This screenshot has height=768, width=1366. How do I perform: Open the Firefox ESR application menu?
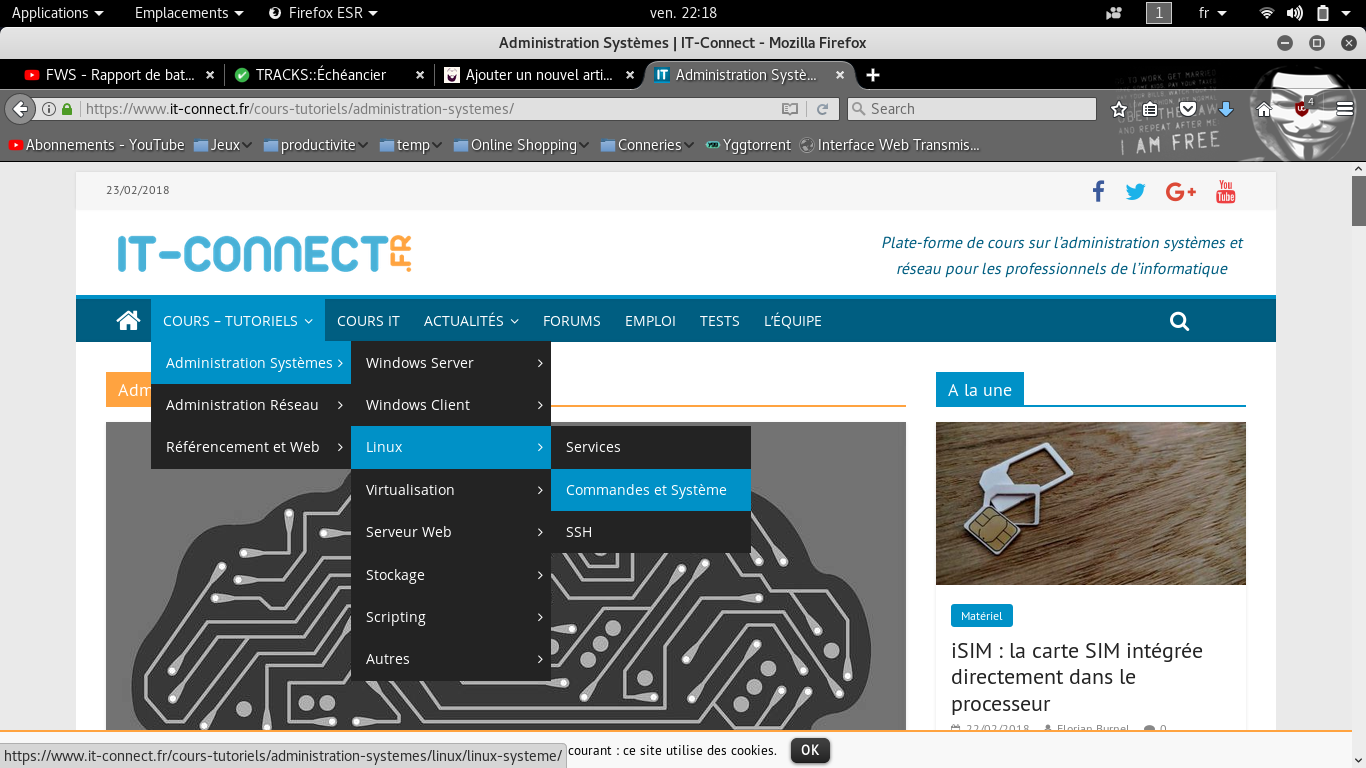click(324, 13)
